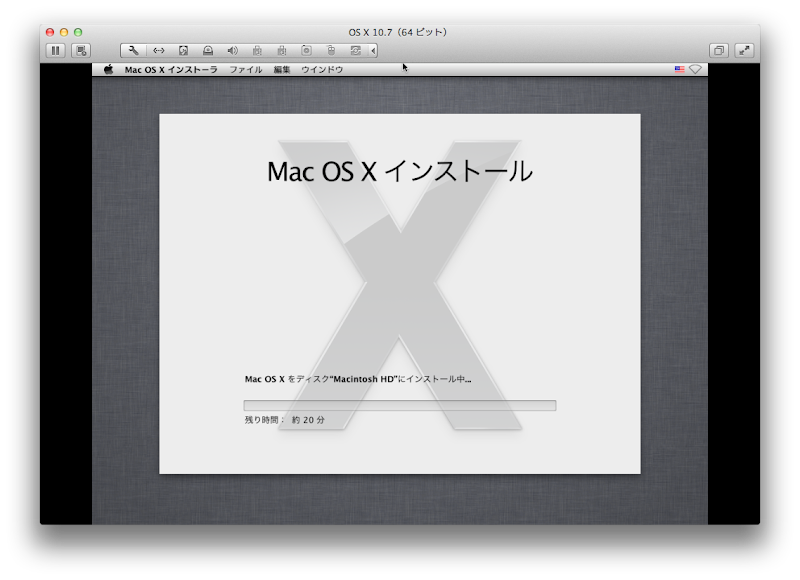
Task: Open the 編集 menu
Action: coord(282,69)
